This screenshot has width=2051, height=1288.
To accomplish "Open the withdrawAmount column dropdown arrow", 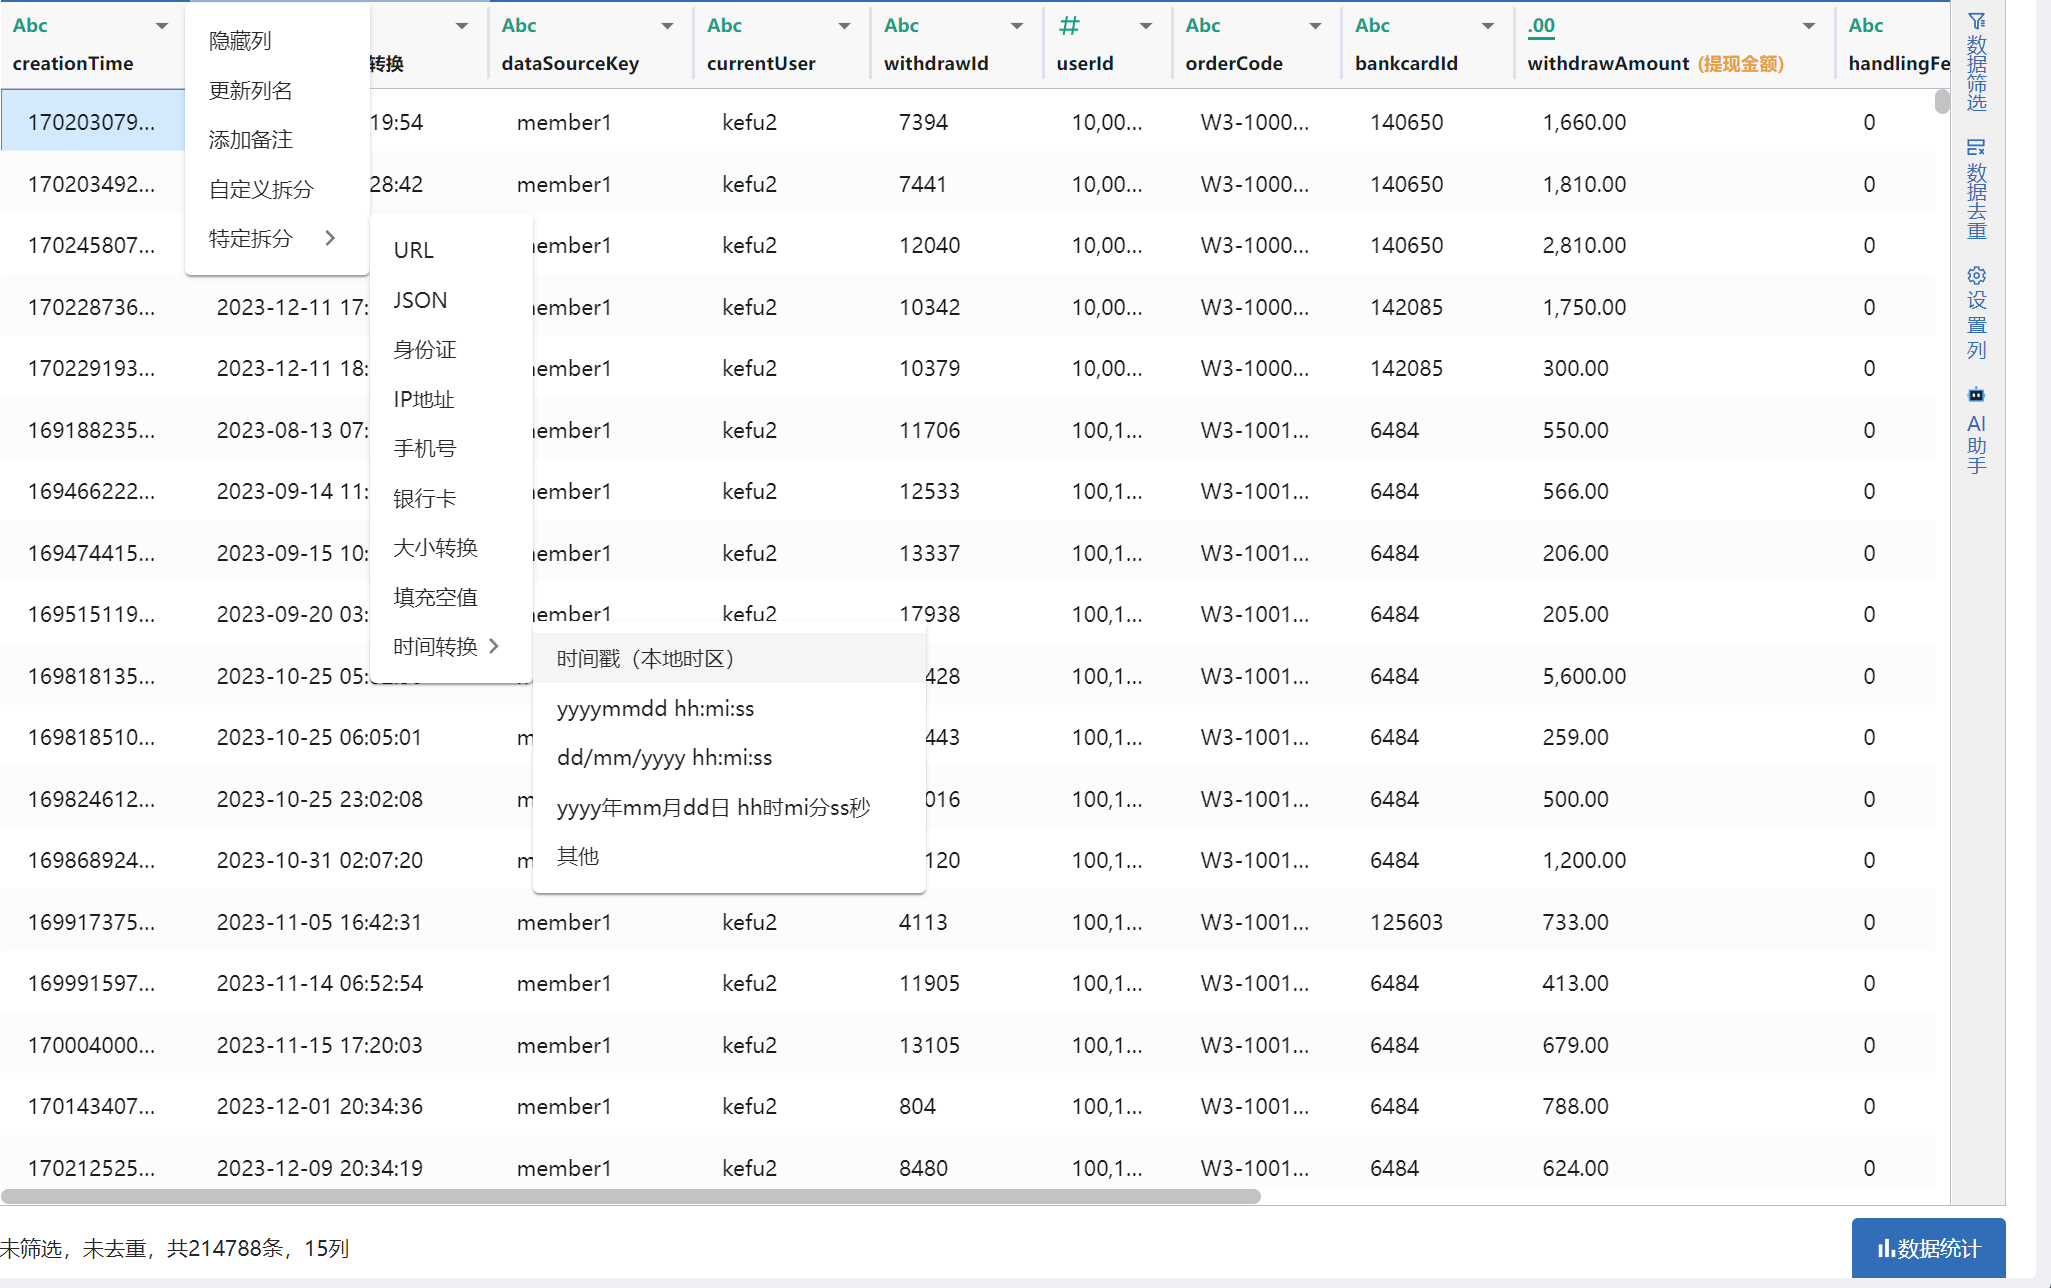I will coord(1808,26).
